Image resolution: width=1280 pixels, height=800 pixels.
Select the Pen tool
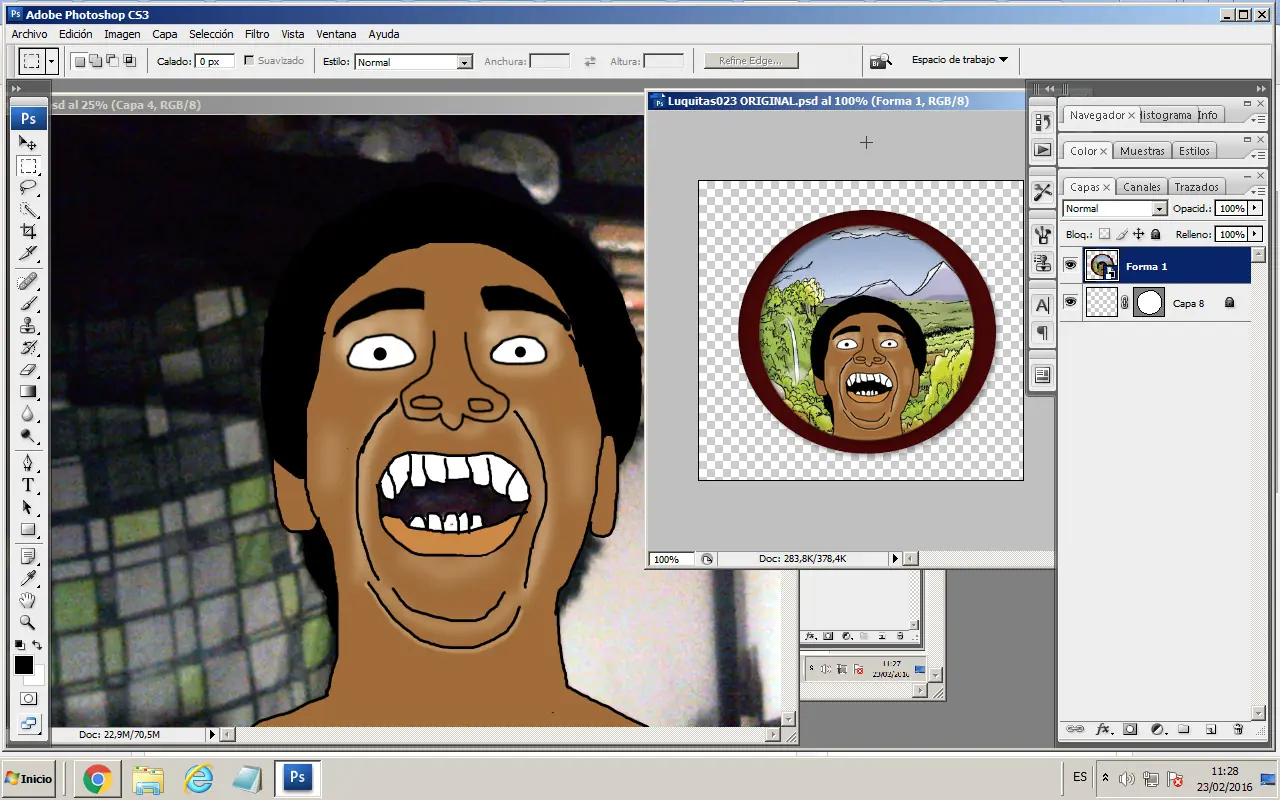[28, 463]
